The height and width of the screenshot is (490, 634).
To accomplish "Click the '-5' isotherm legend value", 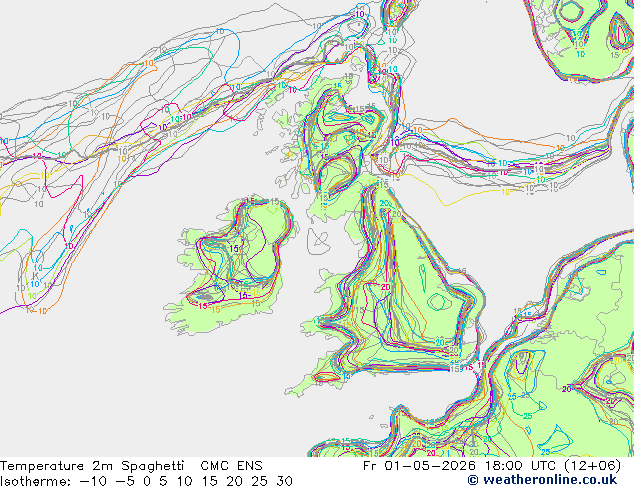I will [x=125, y=482].
